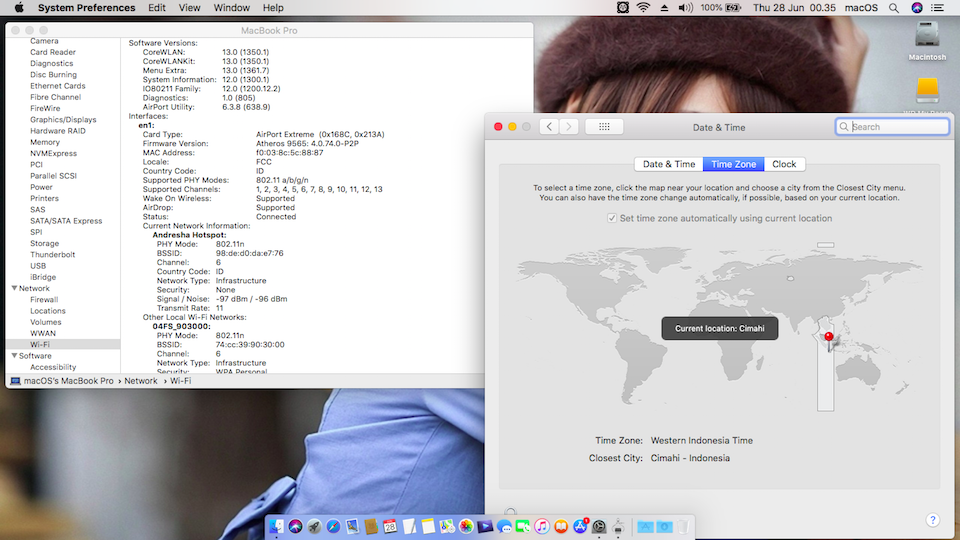Go forward in System Preferences toolbar
Viewport: 960px width, 540px height.
tap(569, 127)
